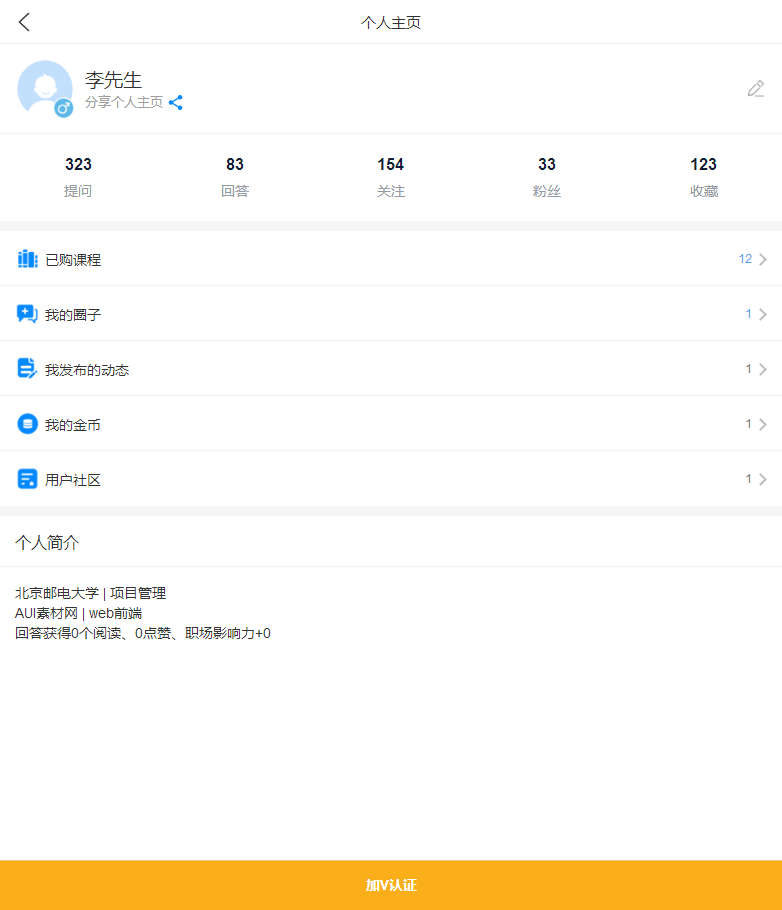Click the 我的圈子 chat bubble icon
This screenshot has width=782, height=910.
click(x=27, y=314)
